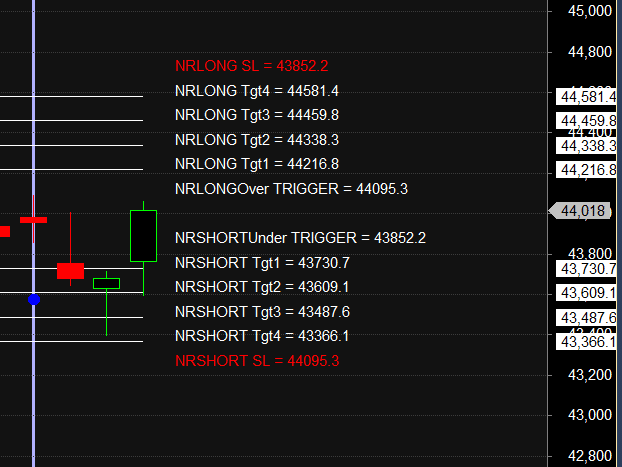Click the 44,800 axis value
Viewport: 622px width, 467px height.
pos(590,52)
